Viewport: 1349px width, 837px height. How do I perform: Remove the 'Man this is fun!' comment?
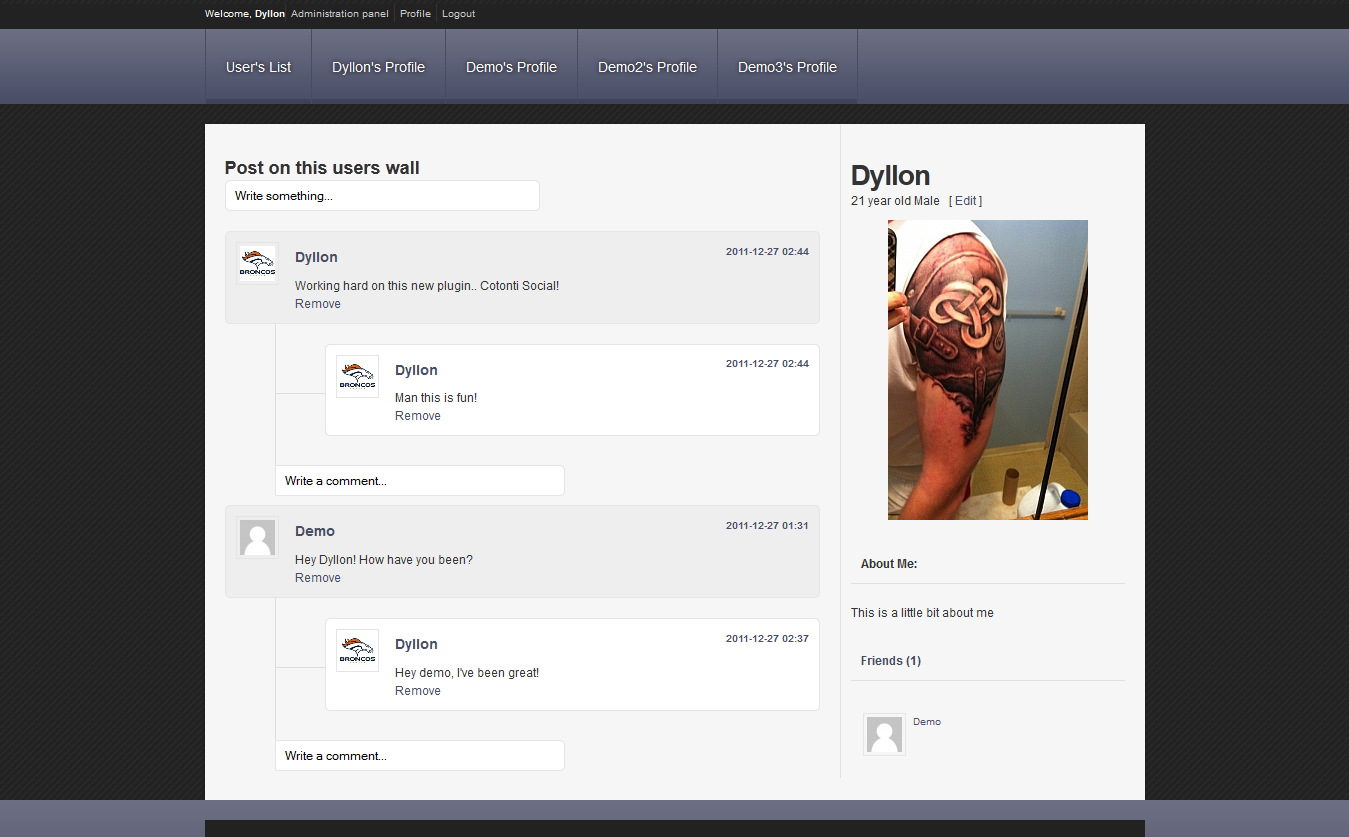418,416
